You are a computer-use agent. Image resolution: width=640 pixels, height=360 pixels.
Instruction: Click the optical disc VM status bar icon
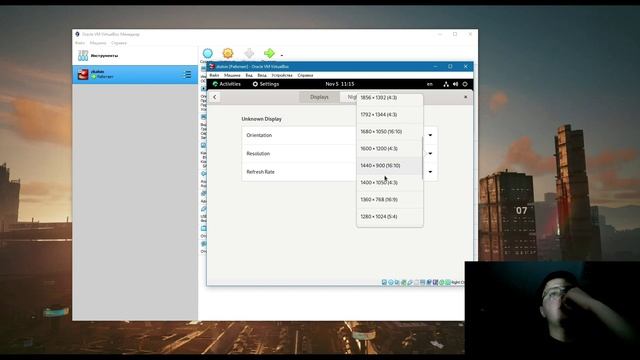[x=391, y=282]
